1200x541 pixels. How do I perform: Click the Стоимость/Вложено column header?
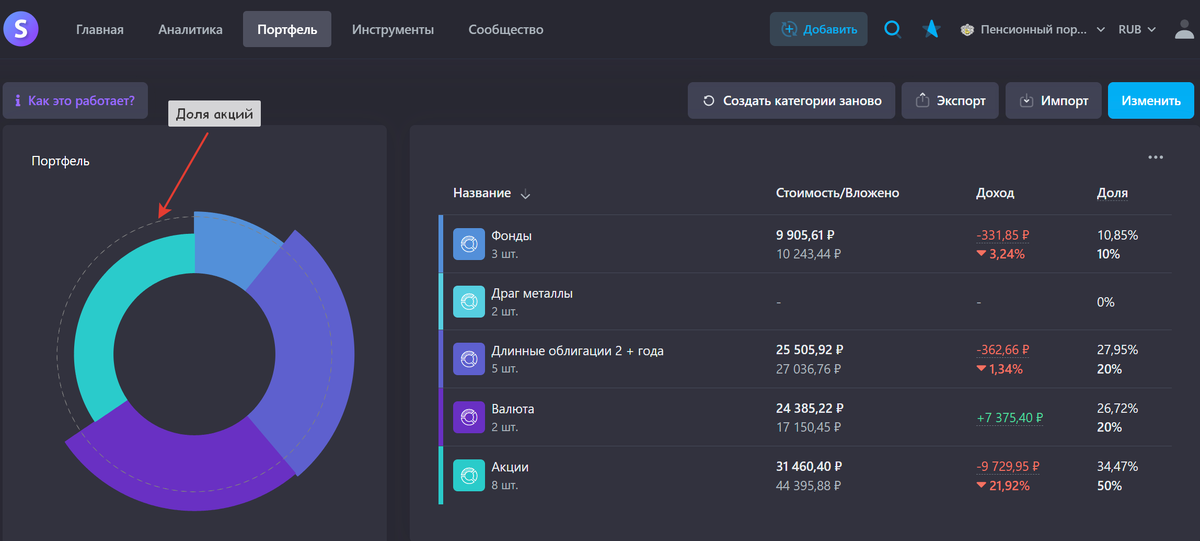pos(837,193)
